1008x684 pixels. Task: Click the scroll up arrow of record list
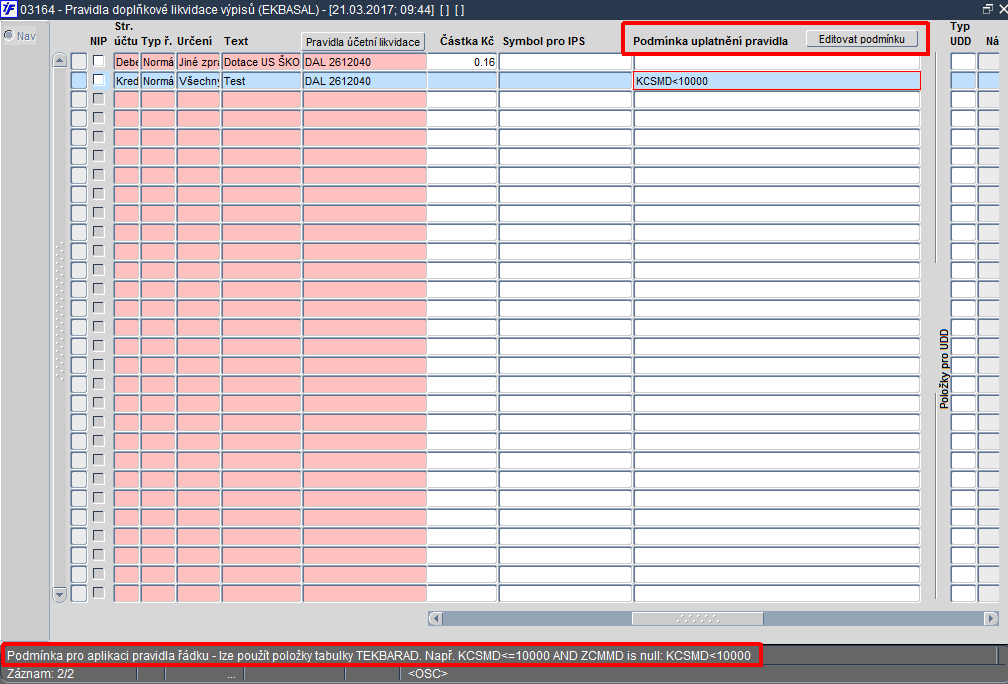(x=60, y=61)
